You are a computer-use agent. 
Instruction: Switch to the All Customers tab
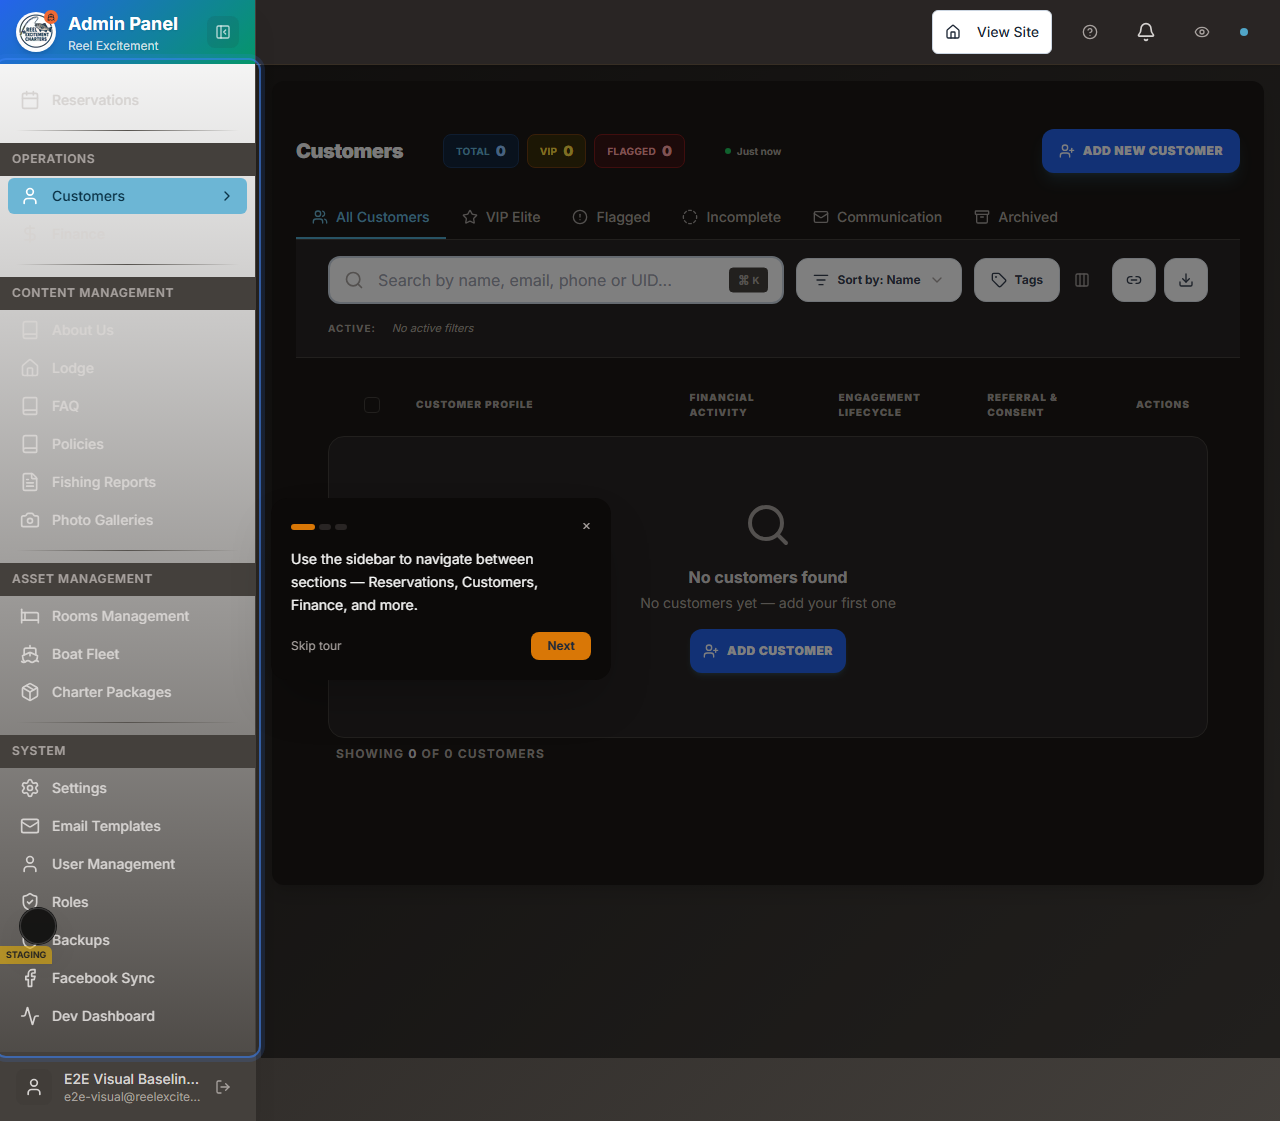(x=371, y=217)
